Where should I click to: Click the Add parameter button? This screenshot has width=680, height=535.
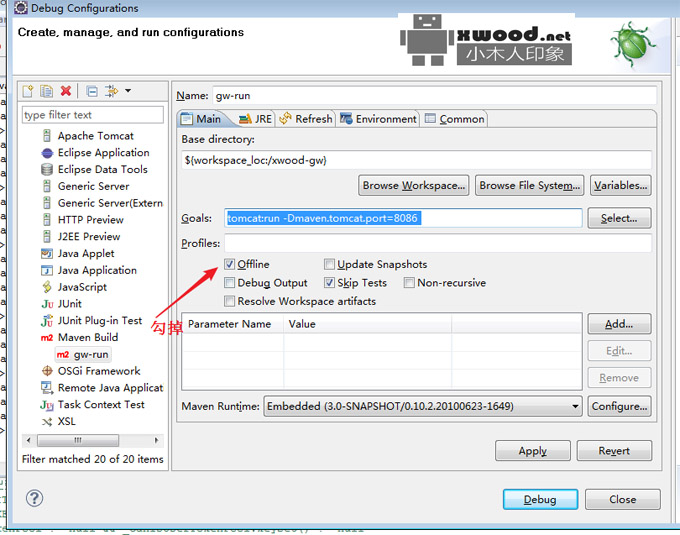(x=619, y=324)
